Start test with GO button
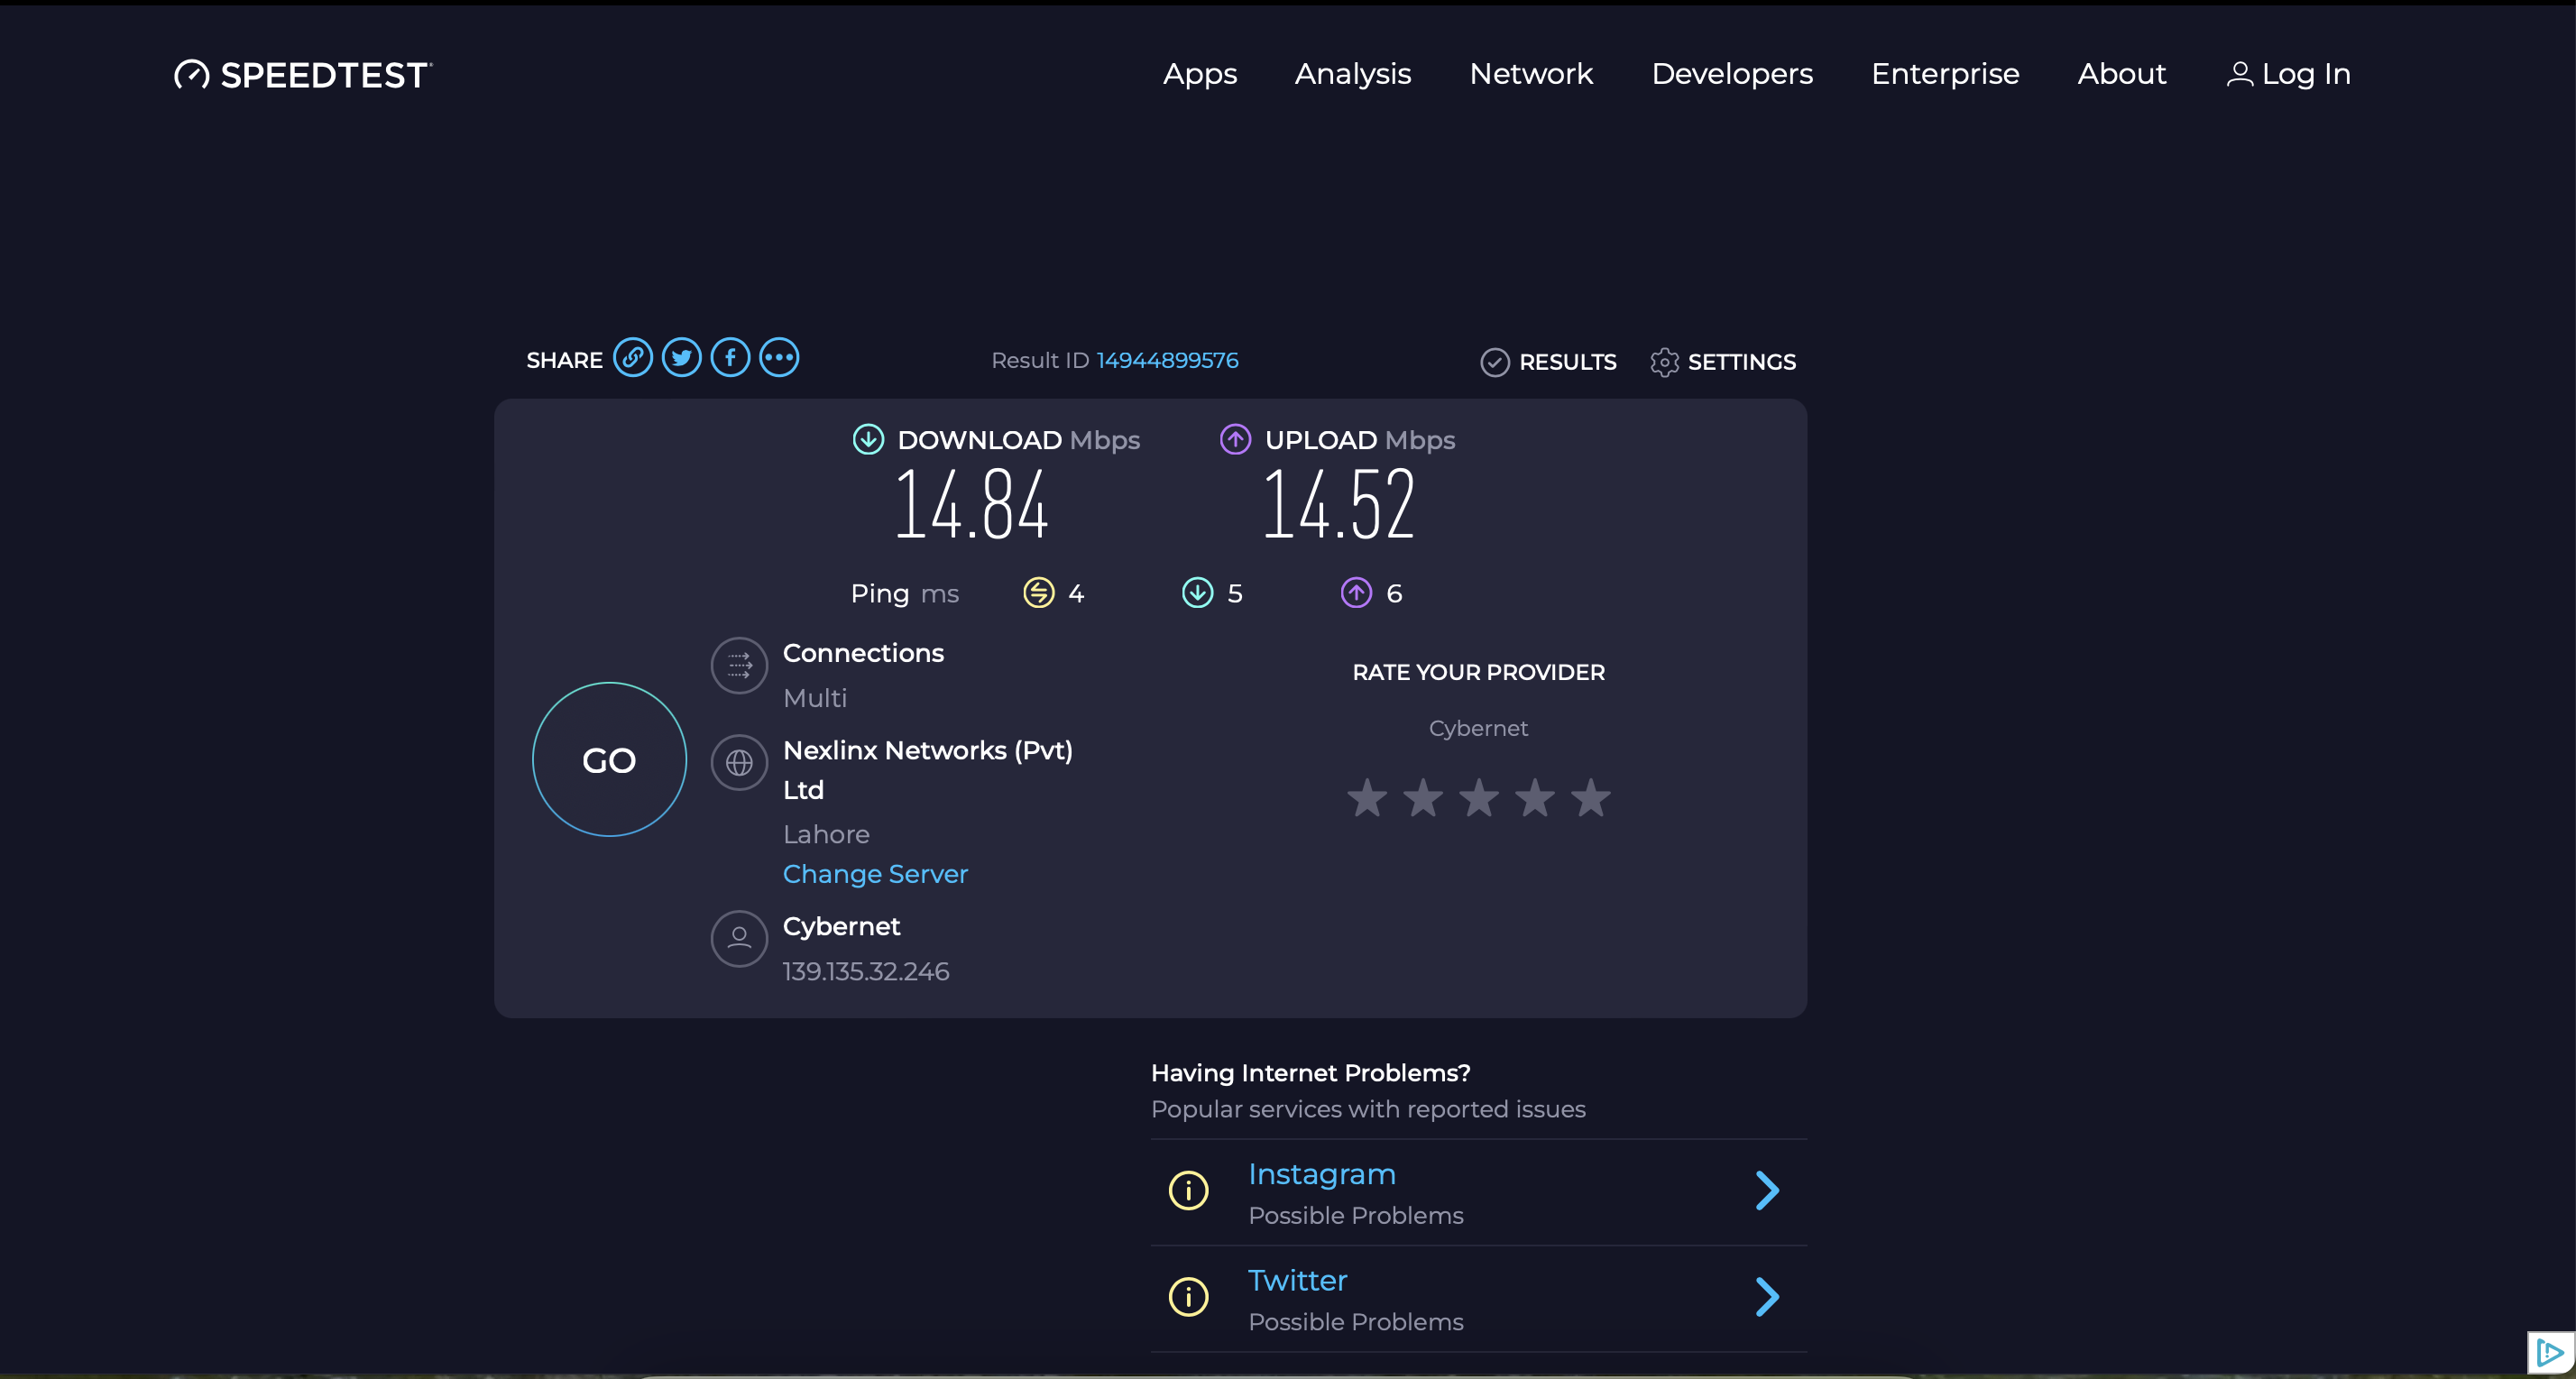2576x1379 pixels. pyautogui.click(x=609, y=760)
